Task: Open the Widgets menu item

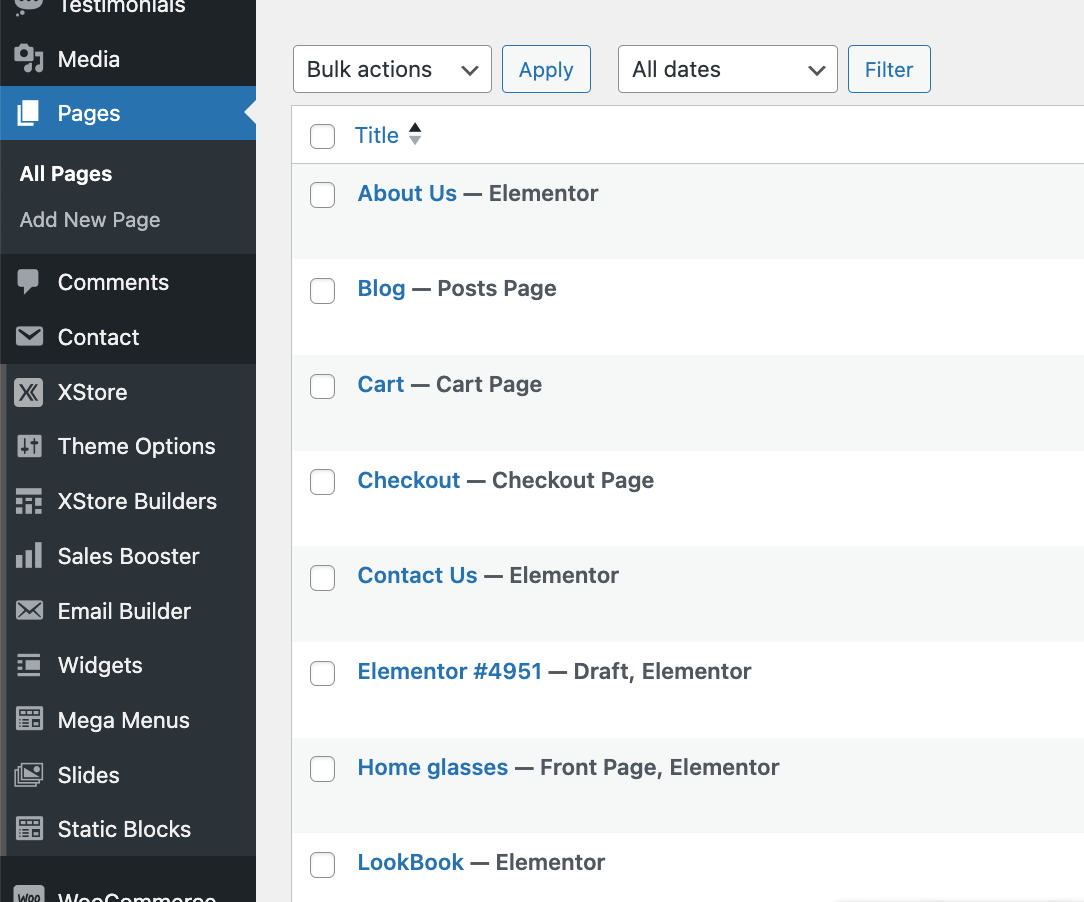Action: (x=128, y=665)
